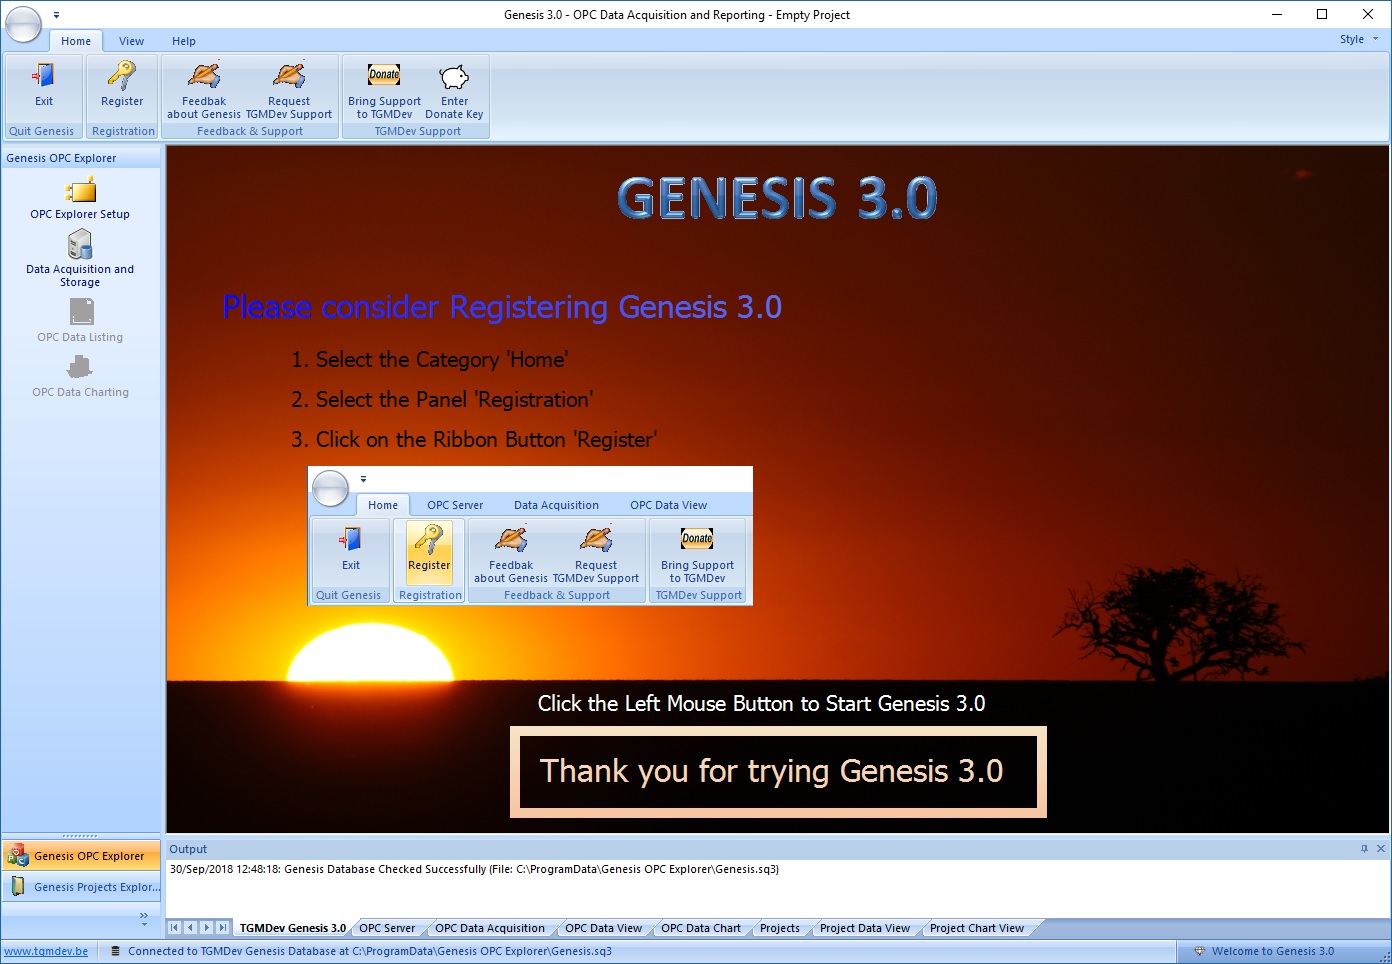The image size is (1392, 964).
Task: Click the Quit Genesis group label
Action: pyautogui.click(x=42, y=131)
